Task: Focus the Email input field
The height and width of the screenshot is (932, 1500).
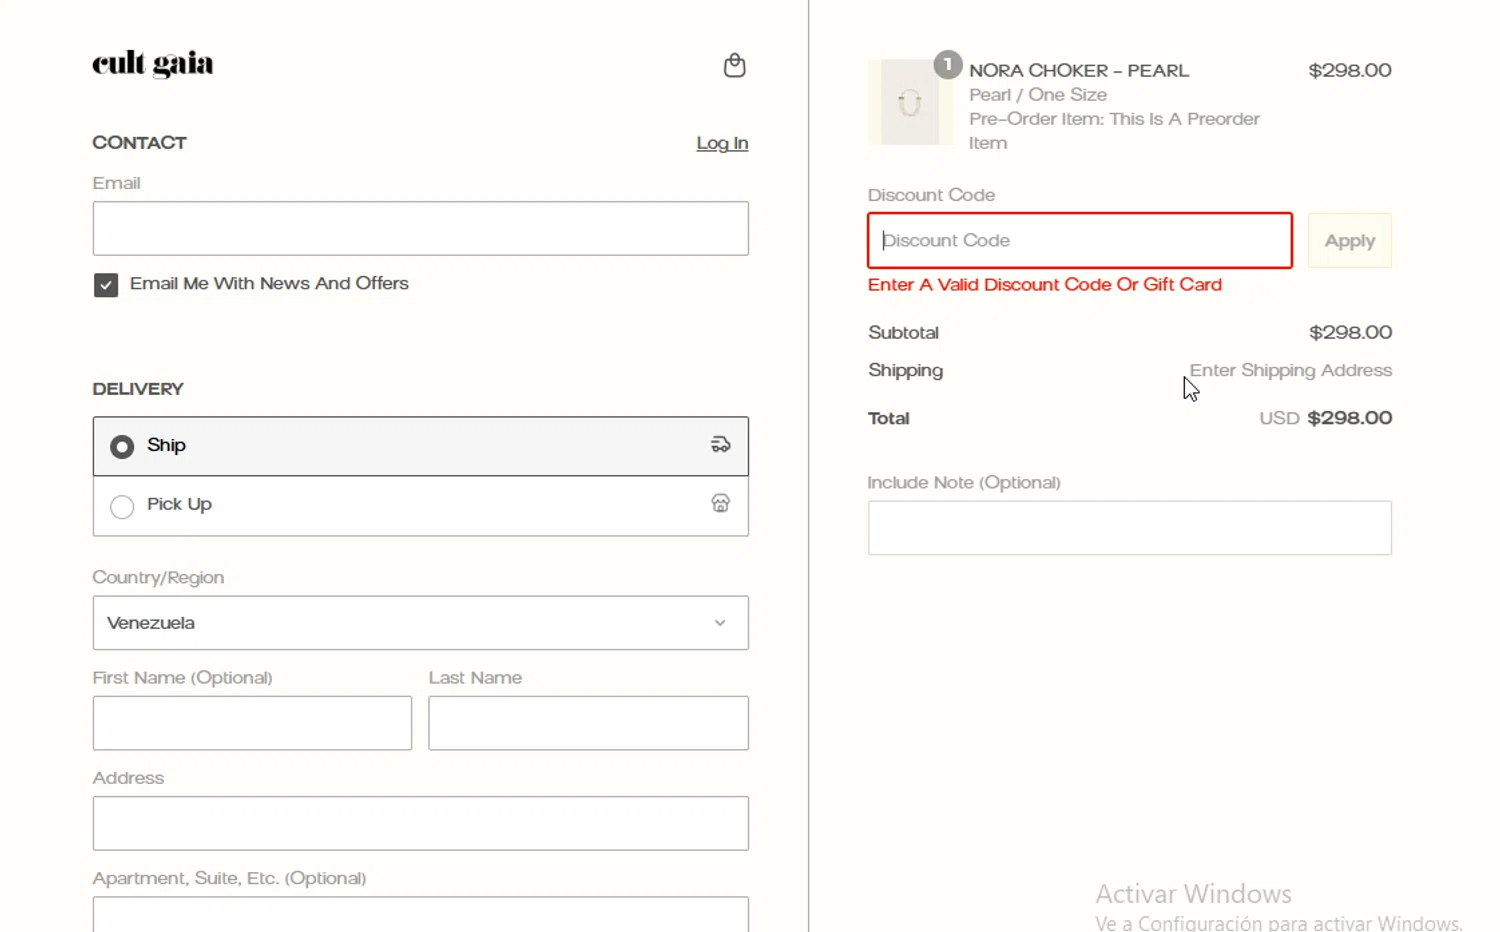Action: point(420,228)
